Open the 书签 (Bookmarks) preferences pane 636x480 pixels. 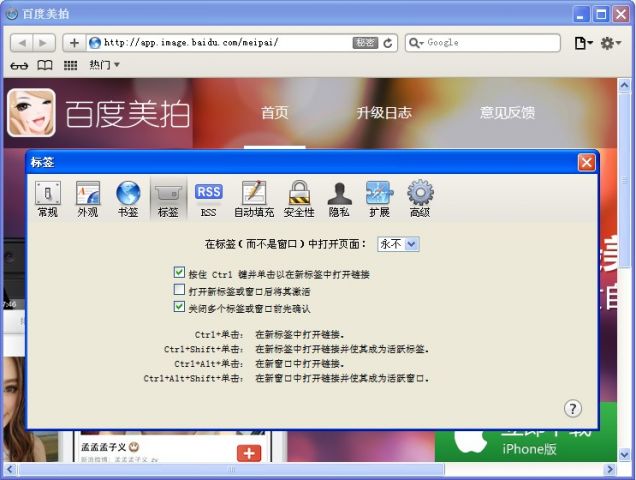tap(128, 199)
